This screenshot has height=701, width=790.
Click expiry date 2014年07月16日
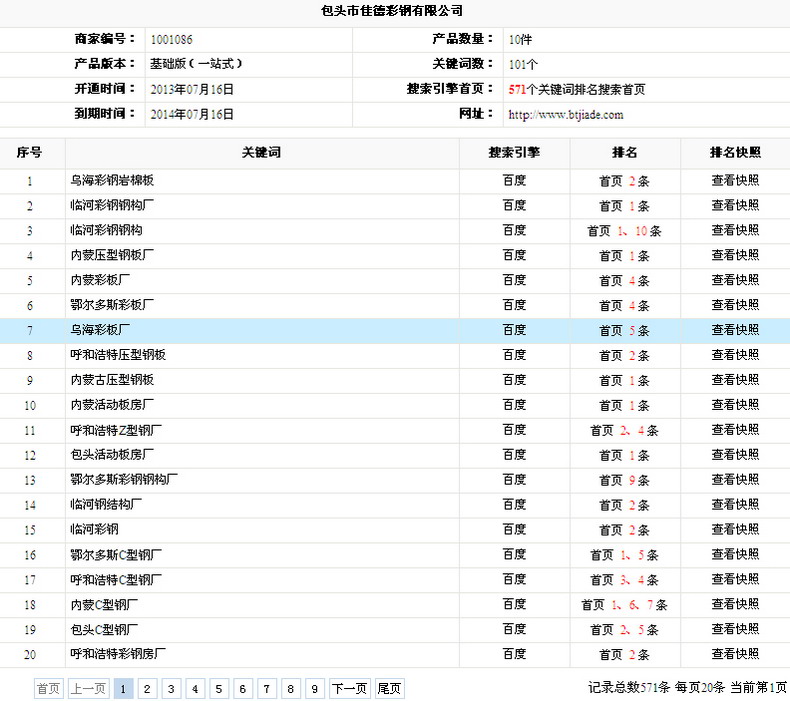click(x=192, y=114)
